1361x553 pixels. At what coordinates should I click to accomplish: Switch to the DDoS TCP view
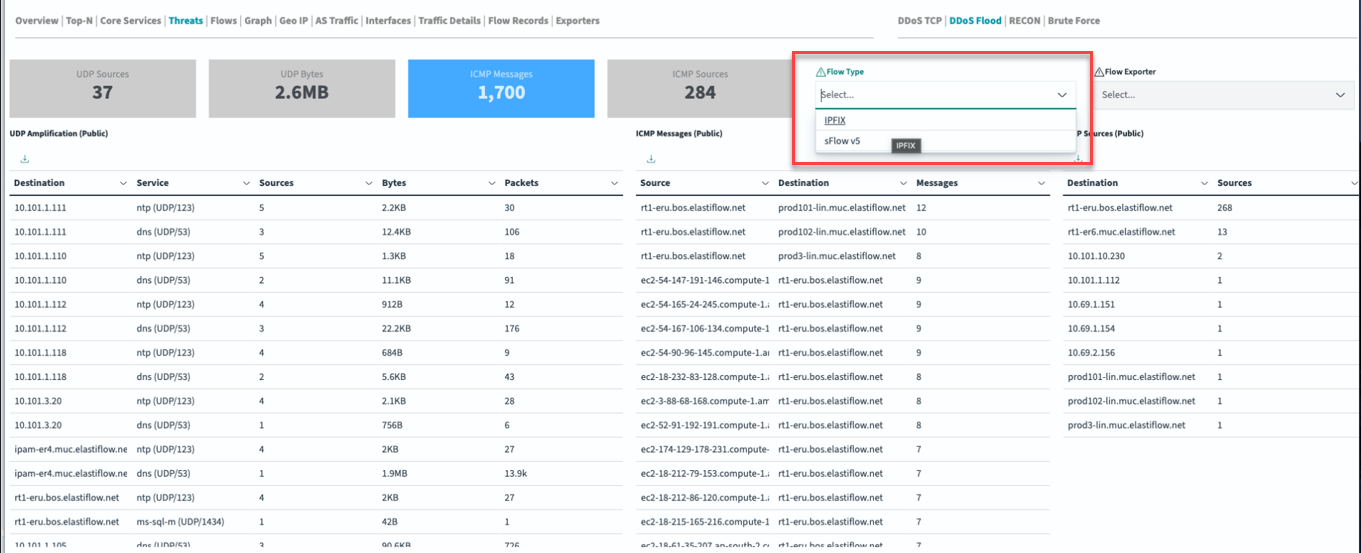[920, 20]
